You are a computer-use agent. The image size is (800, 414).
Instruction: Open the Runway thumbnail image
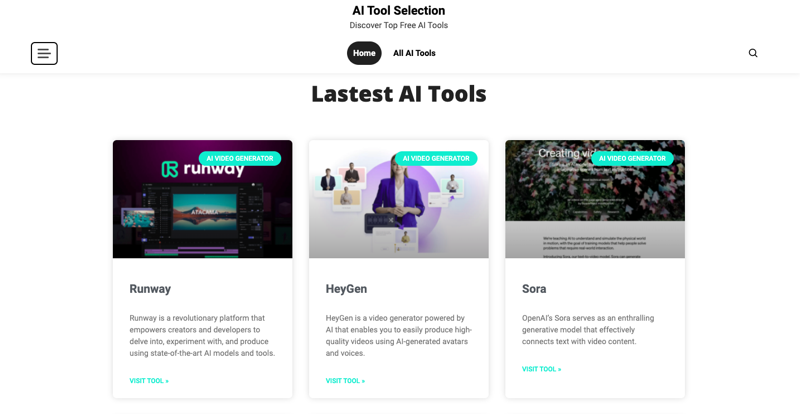click(203, 199)
